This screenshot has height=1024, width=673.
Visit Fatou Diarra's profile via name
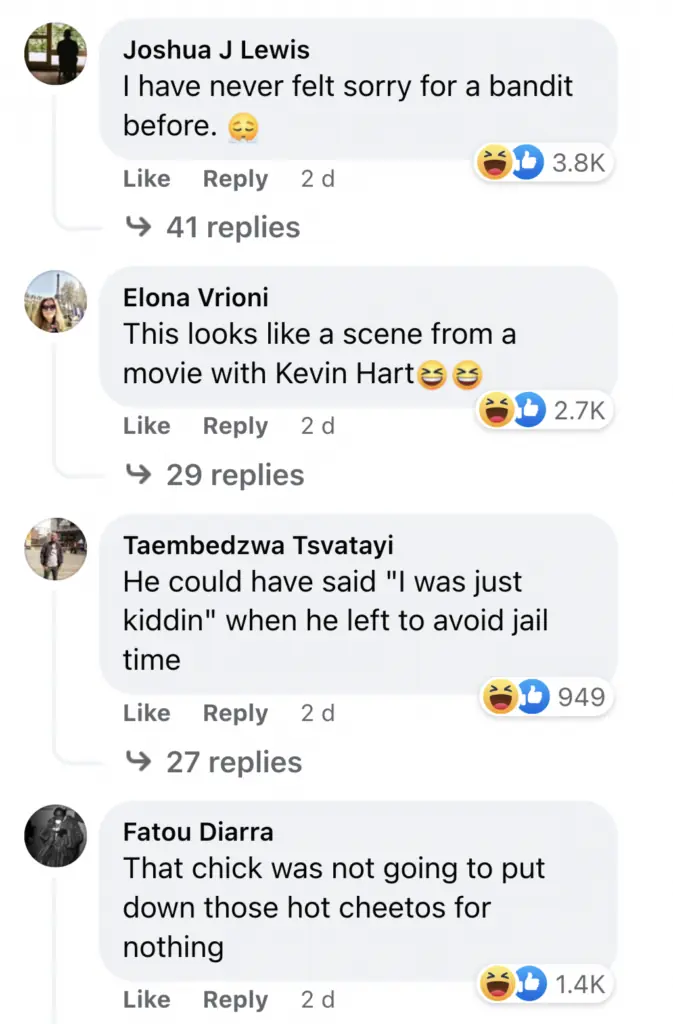coord(198,831)
